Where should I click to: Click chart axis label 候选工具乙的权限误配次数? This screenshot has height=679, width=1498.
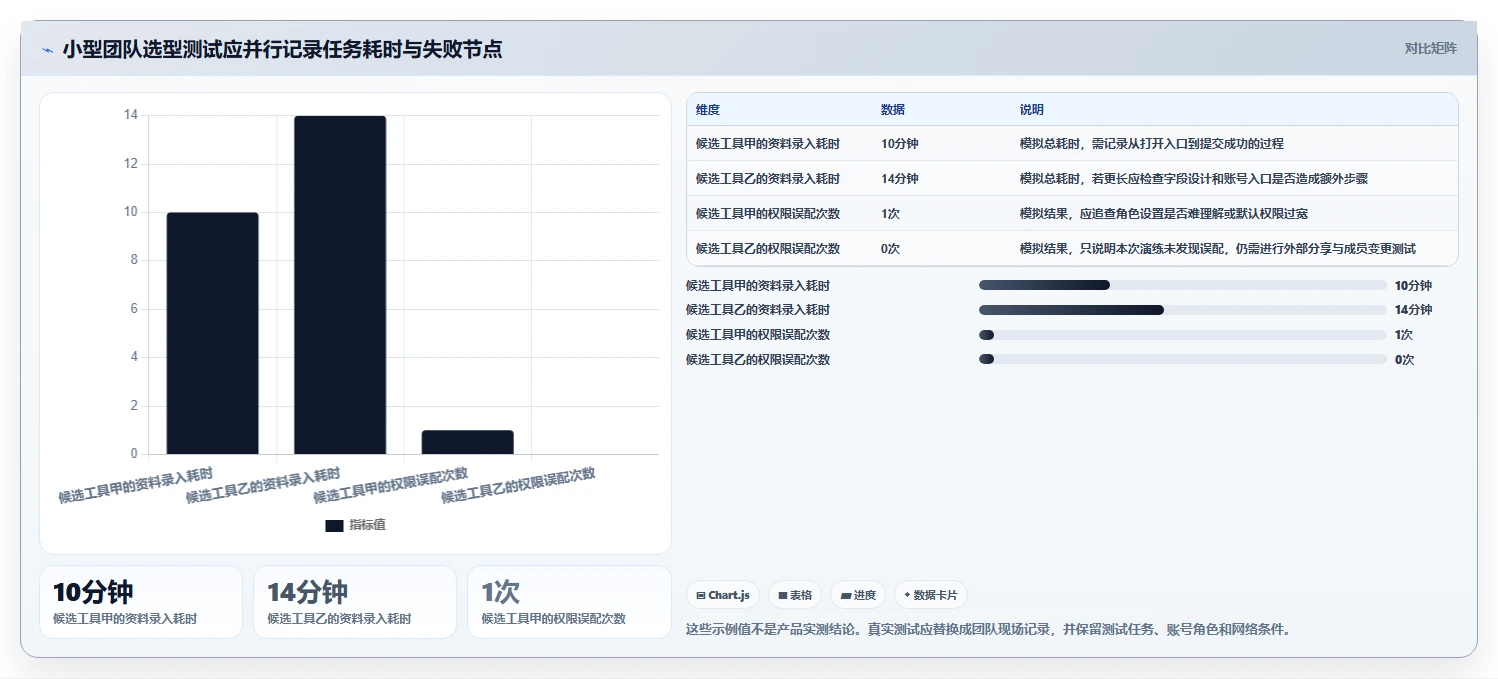coord(518,485)
